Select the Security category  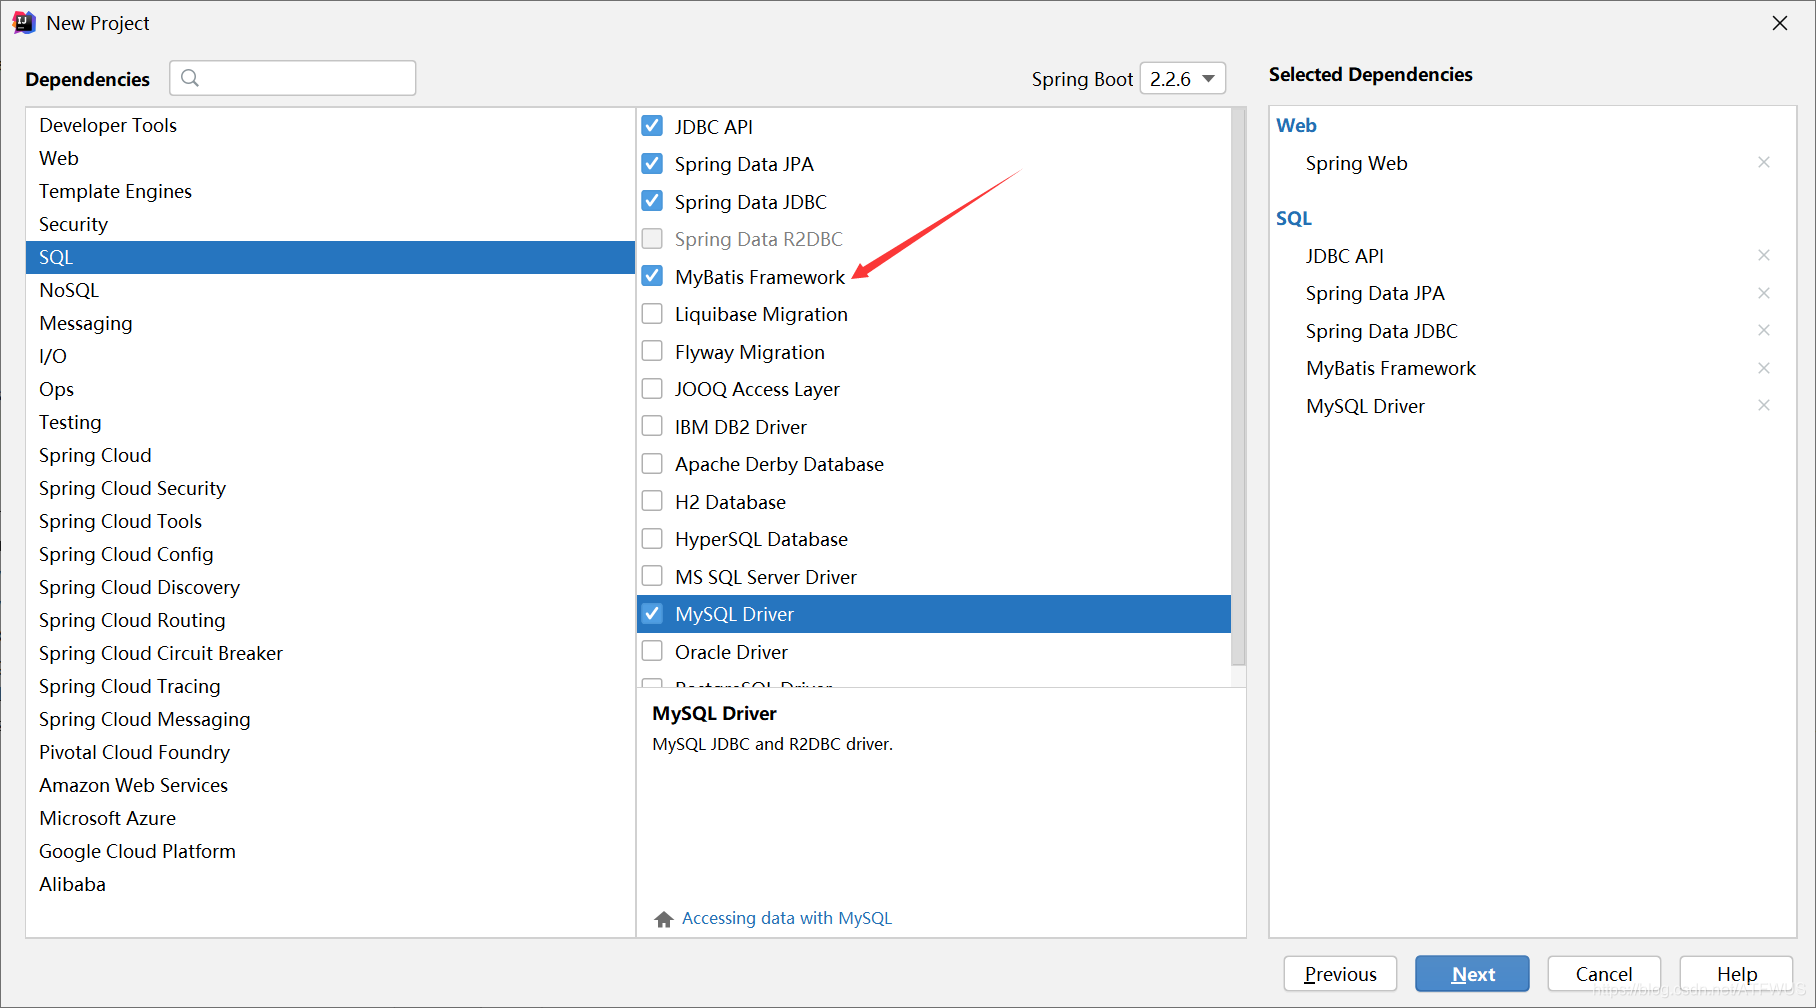tap(330, 224)
